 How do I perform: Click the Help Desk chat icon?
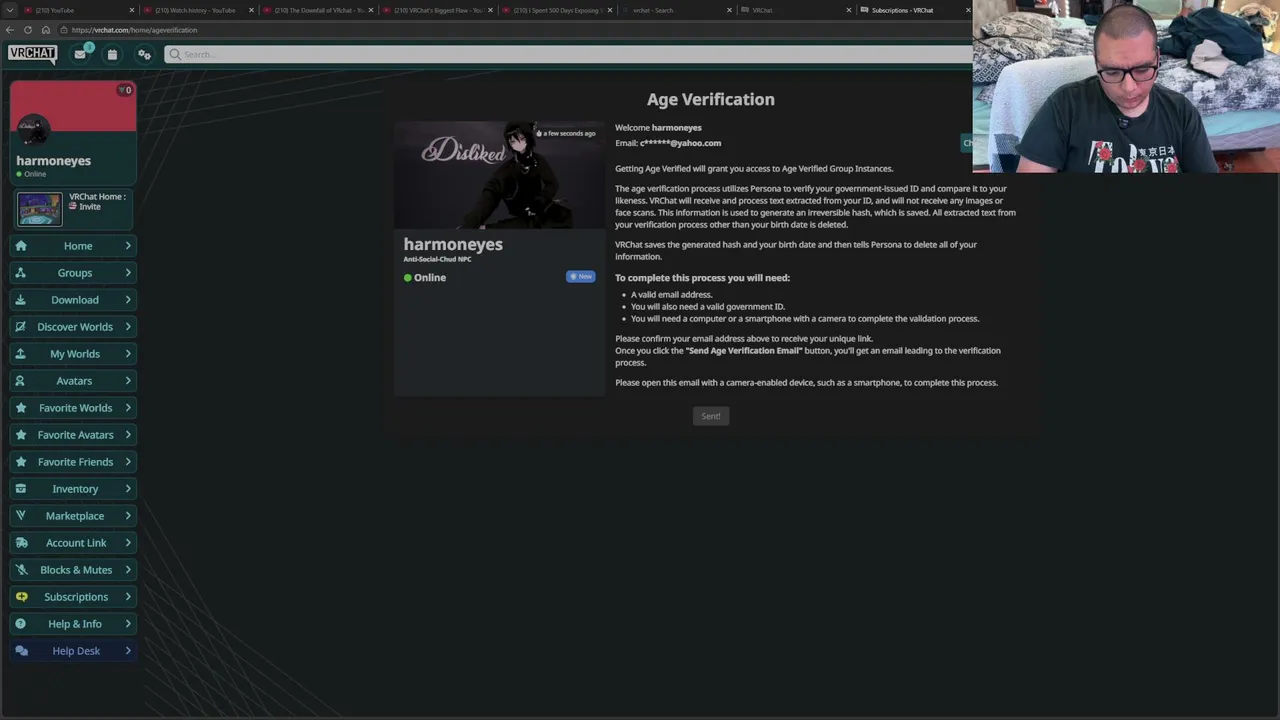click(x=21, y=651)
